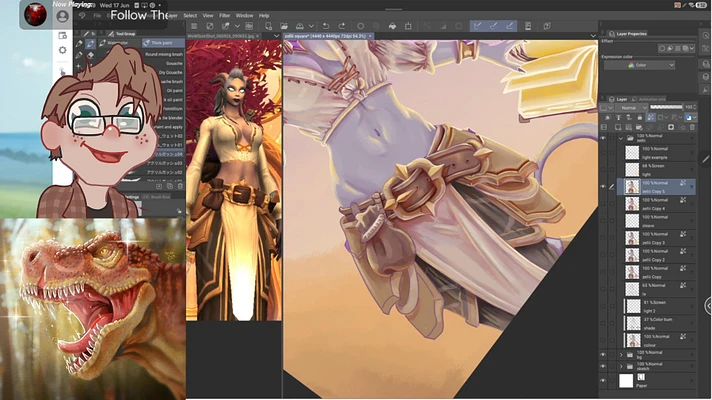Select the Thick paint sub tool group
This screenshot has height=400, width=712.
(163, 43)
